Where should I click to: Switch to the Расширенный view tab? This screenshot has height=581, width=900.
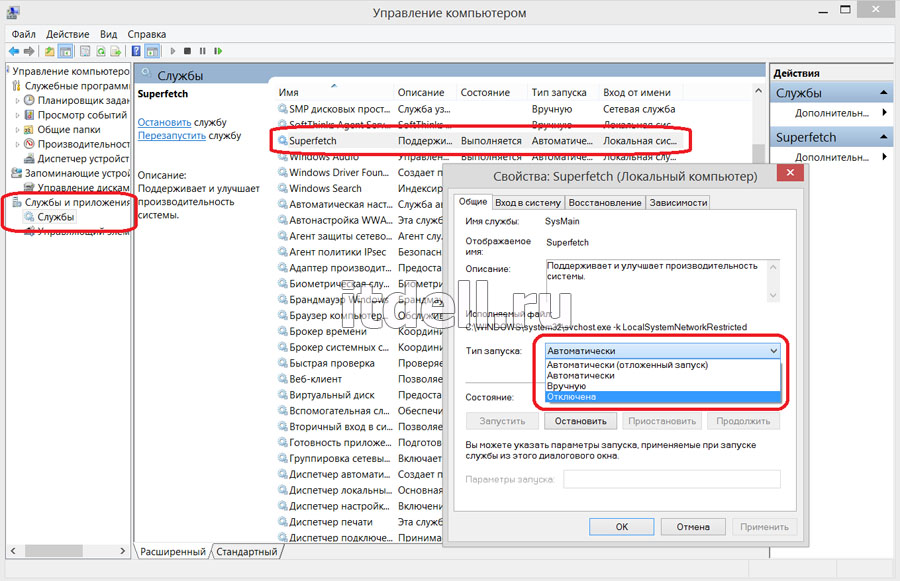pos(173,552)
